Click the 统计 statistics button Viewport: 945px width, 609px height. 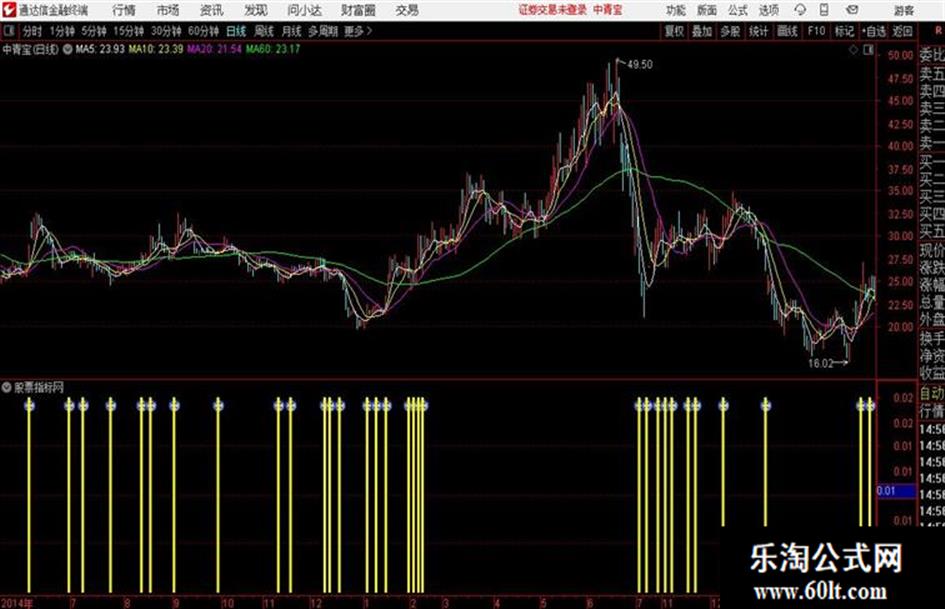tap(758, 31)
